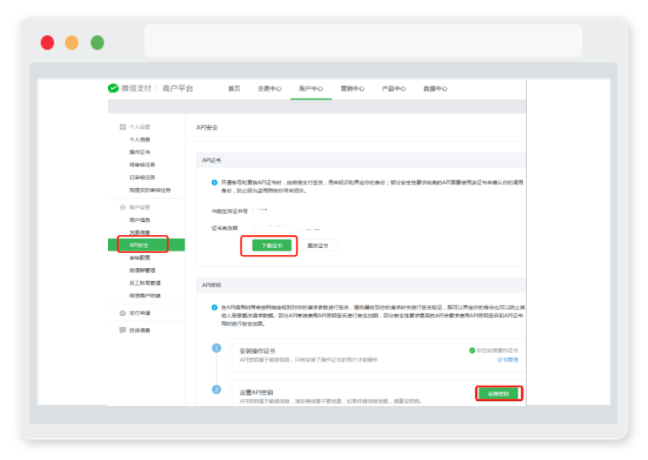Click the blue info icon under API证书

[214, 182]
